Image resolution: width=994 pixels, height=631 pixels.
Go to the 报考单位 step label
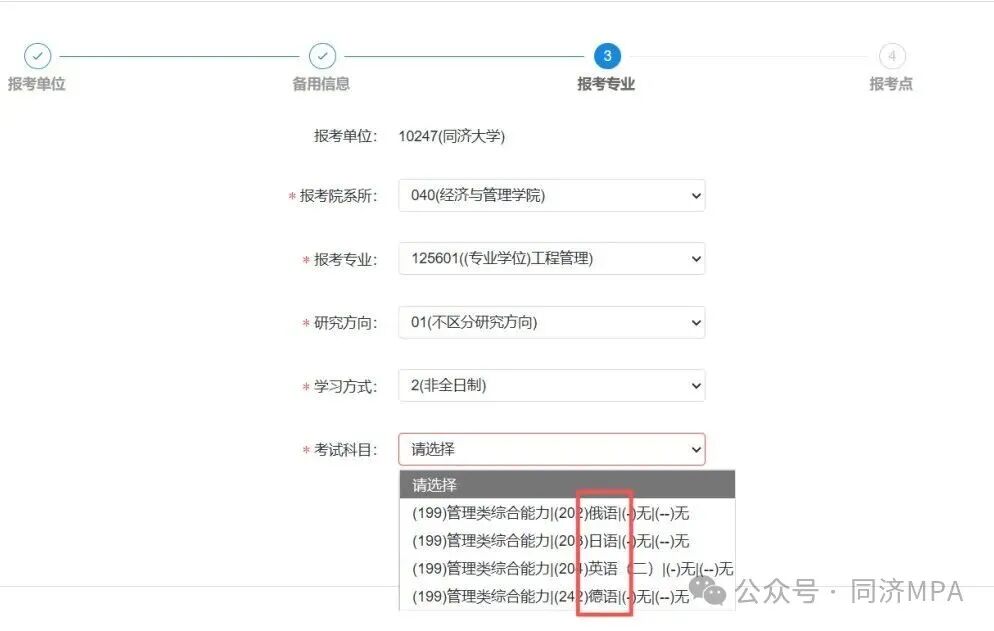[37, 84]
